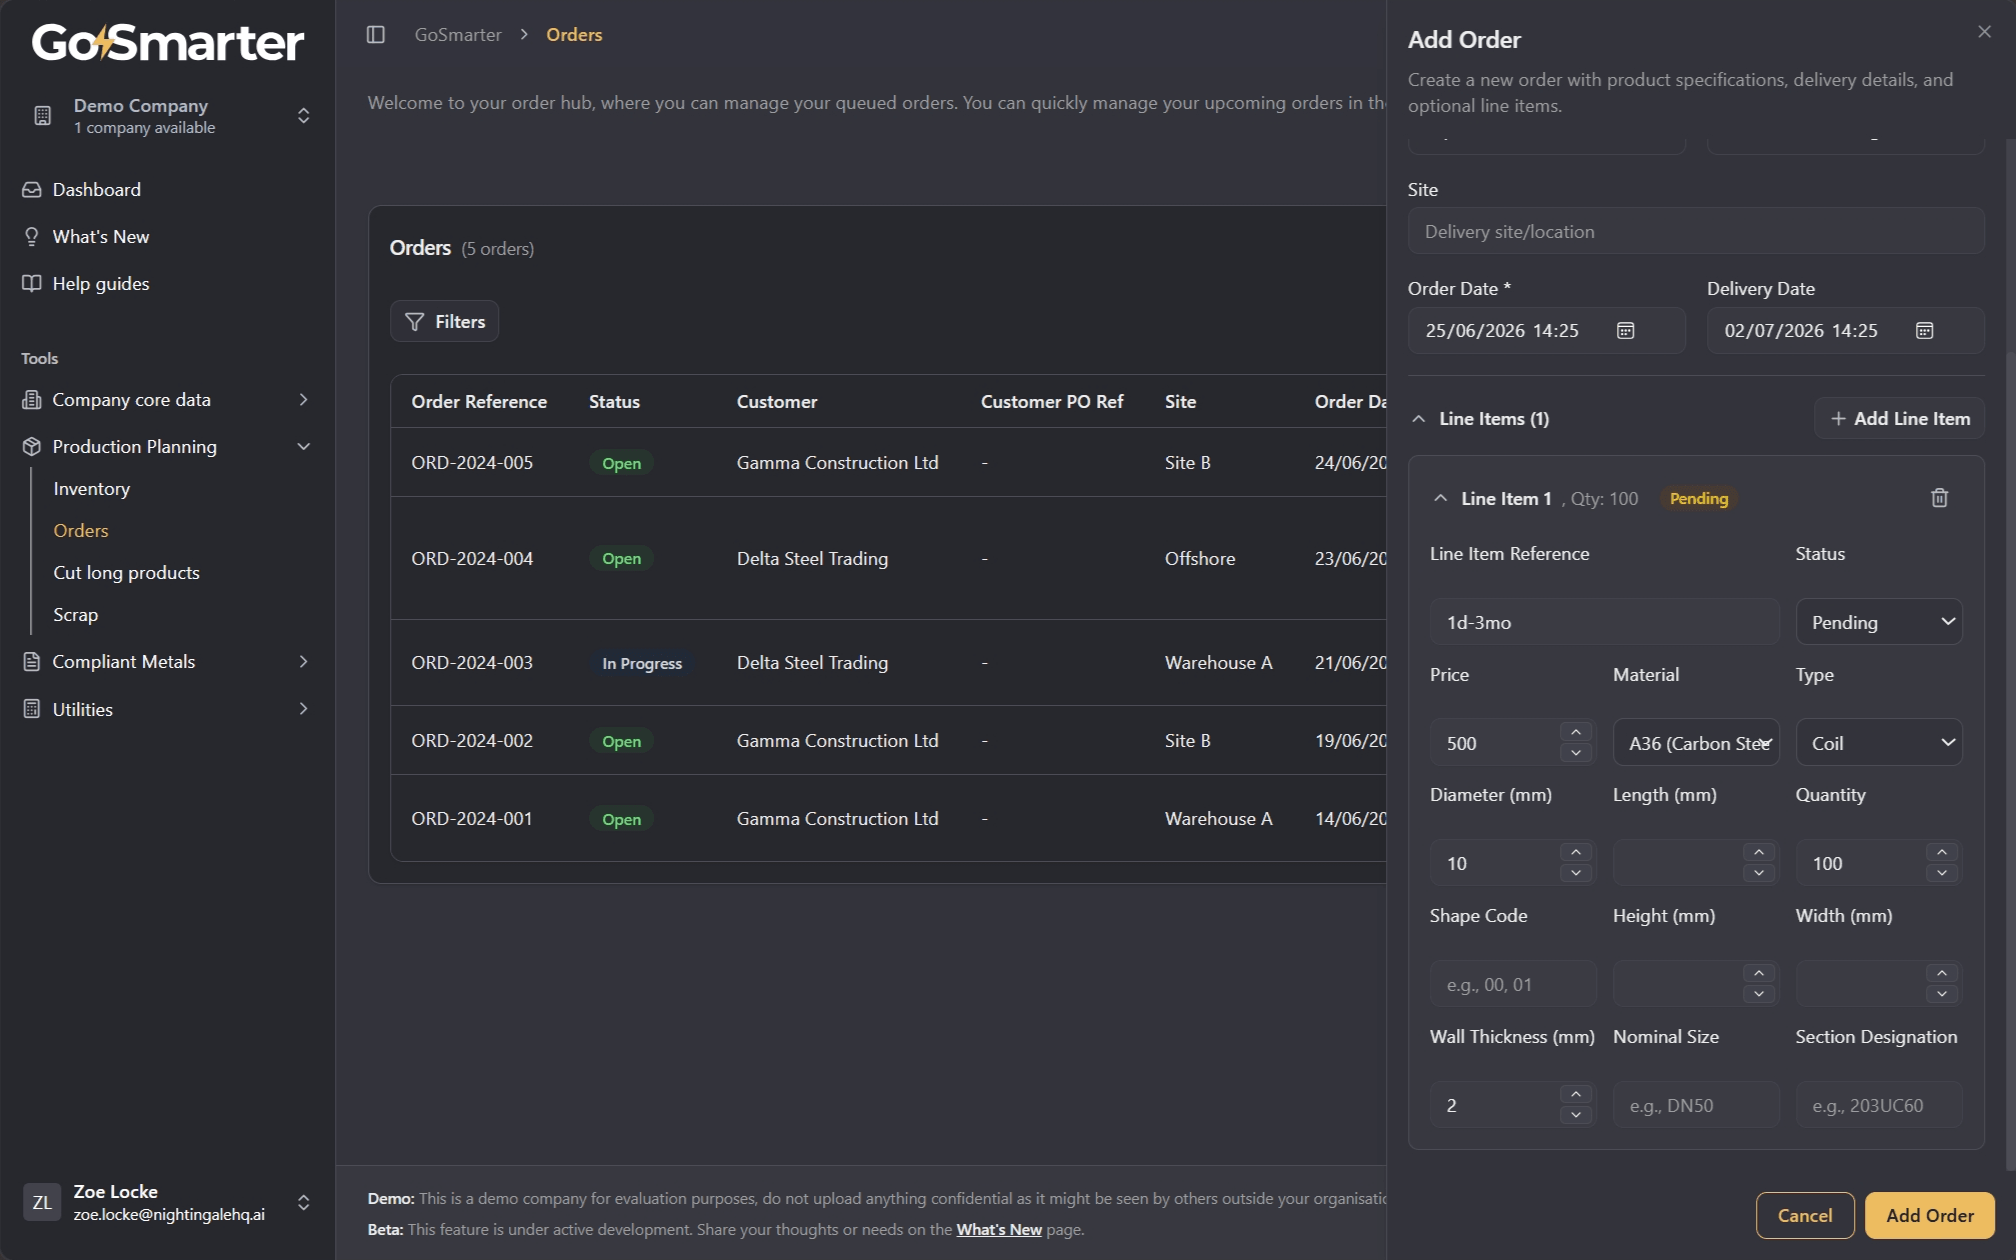Open Help guides

[100, 284]
